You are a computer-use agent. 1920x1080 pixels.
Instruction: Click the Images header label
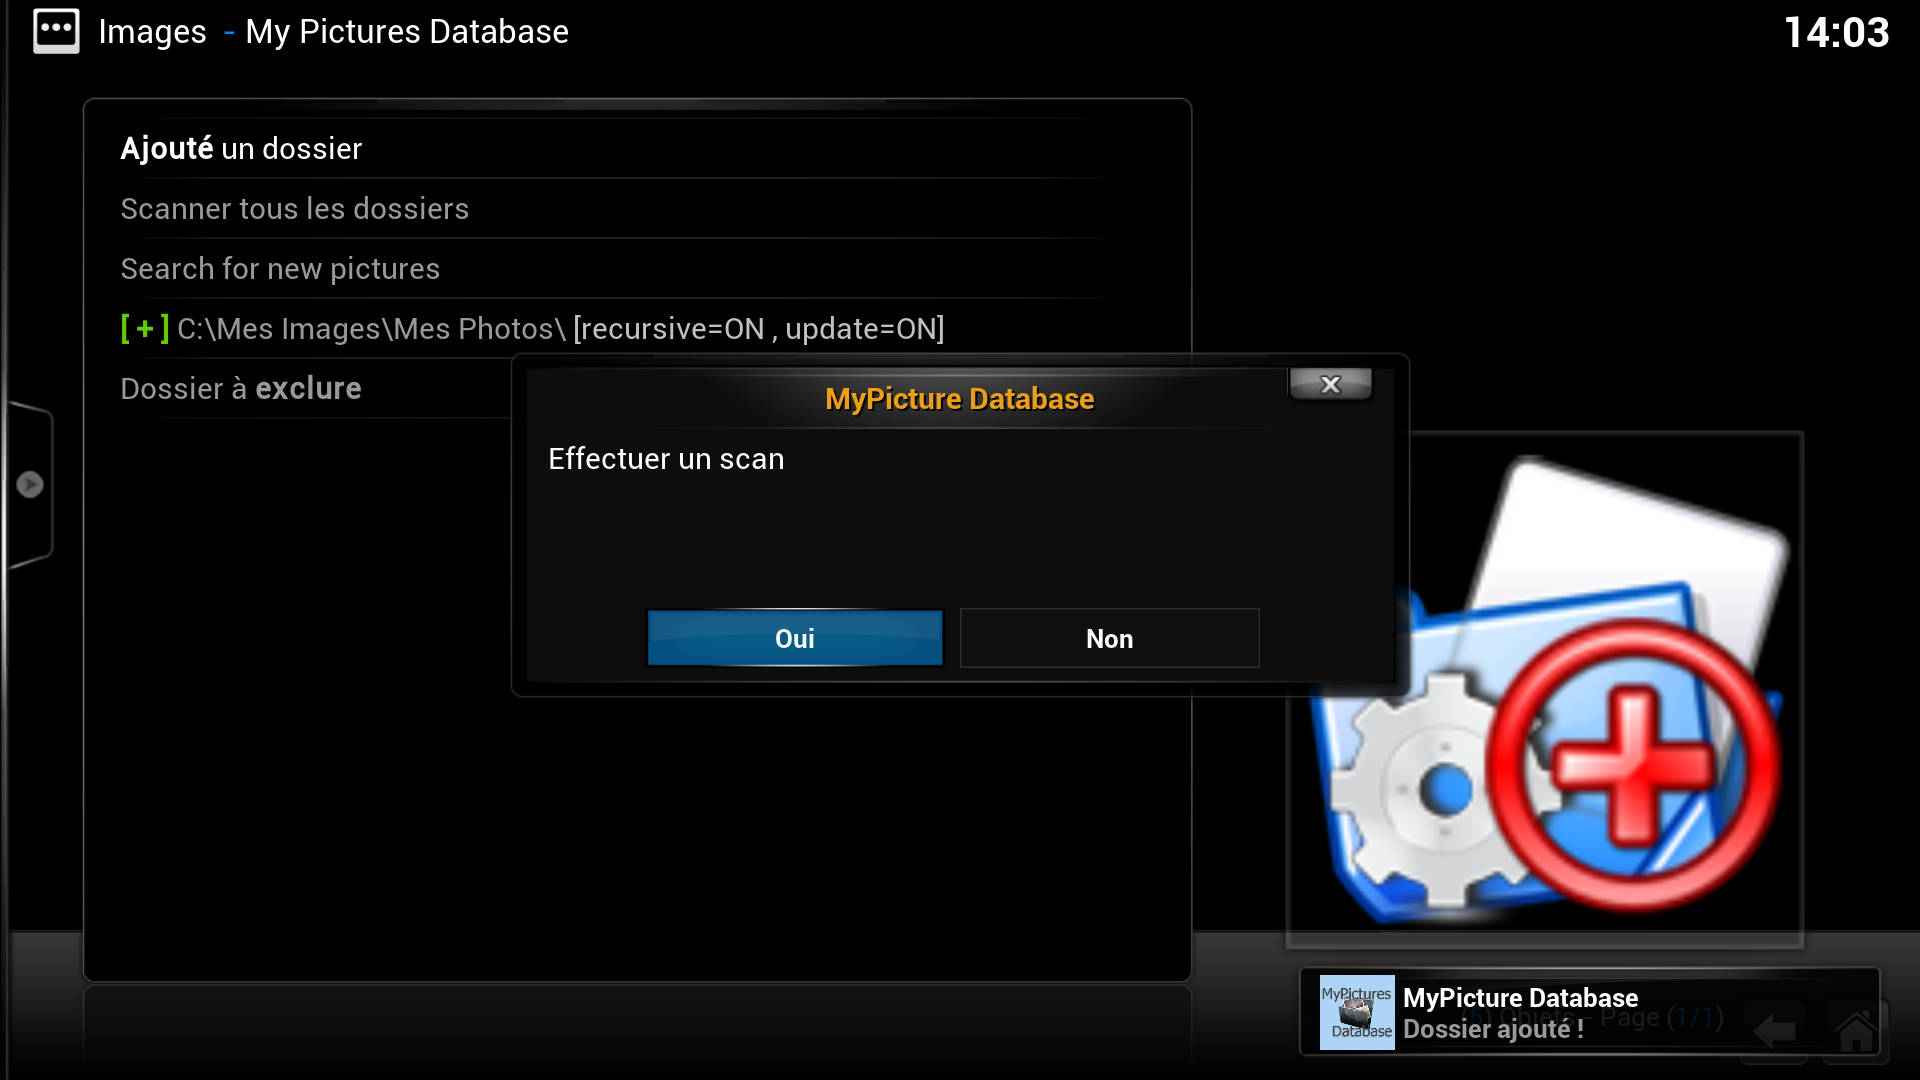click(152, 32)
